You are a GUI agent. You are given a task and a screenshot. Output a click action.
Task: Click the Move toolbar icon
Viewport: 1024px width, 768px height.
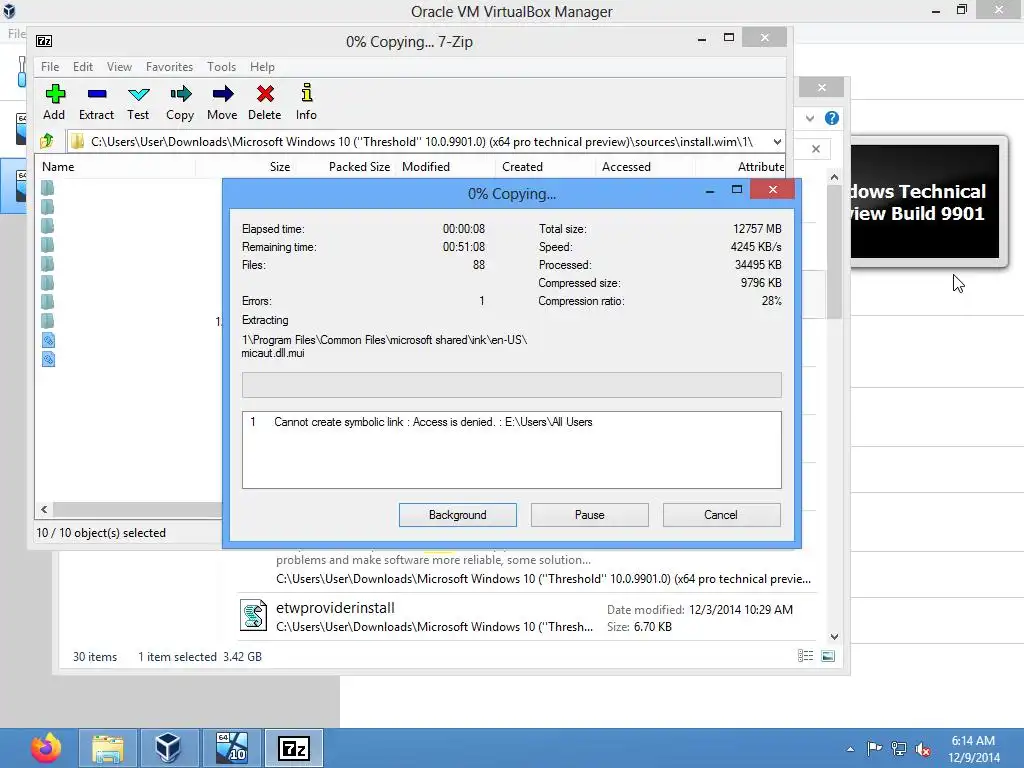223,94
